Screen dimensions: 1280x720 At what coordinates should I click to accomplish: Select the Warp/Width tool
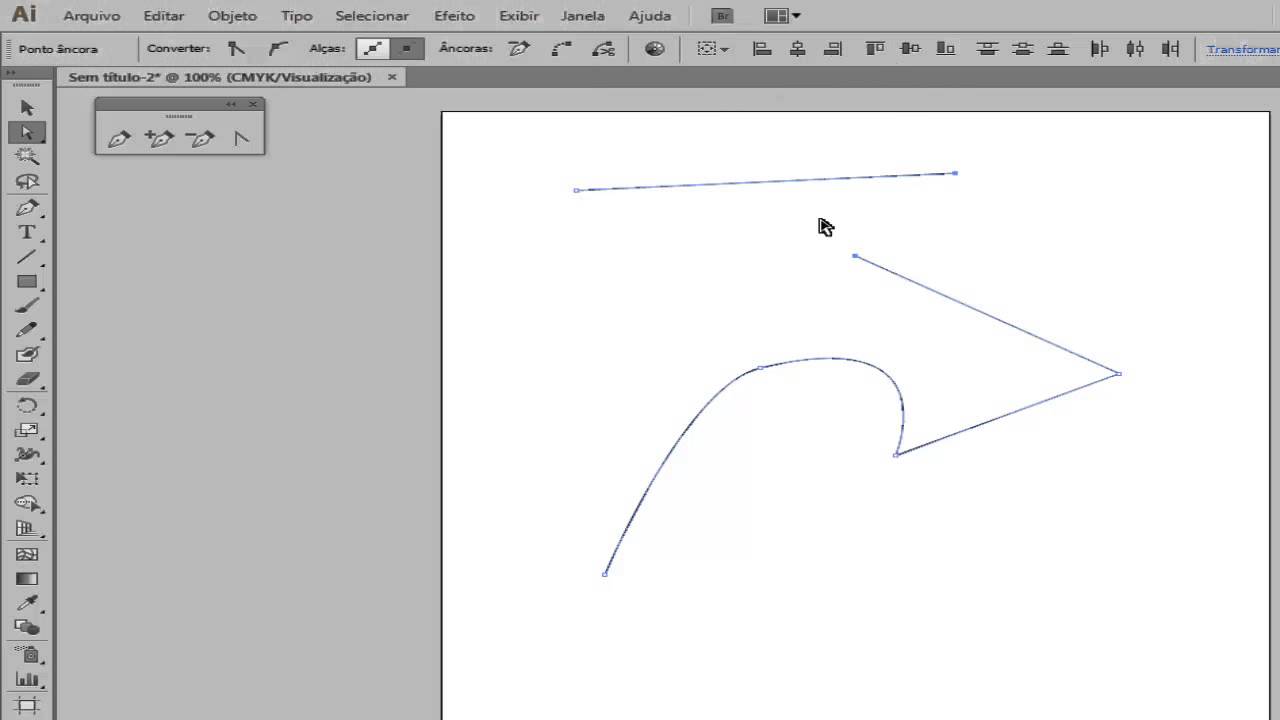point(27,454)
